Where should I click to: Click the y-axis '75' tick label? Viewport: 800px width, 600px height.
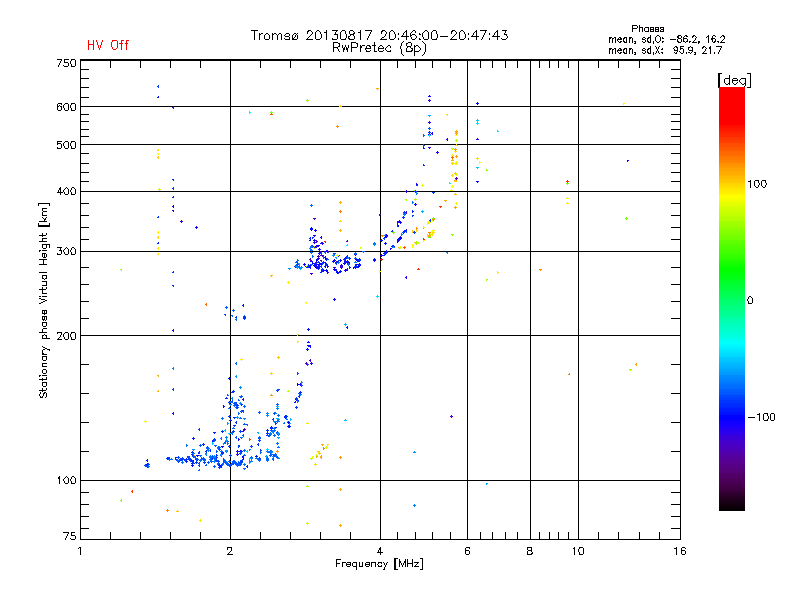70,536
